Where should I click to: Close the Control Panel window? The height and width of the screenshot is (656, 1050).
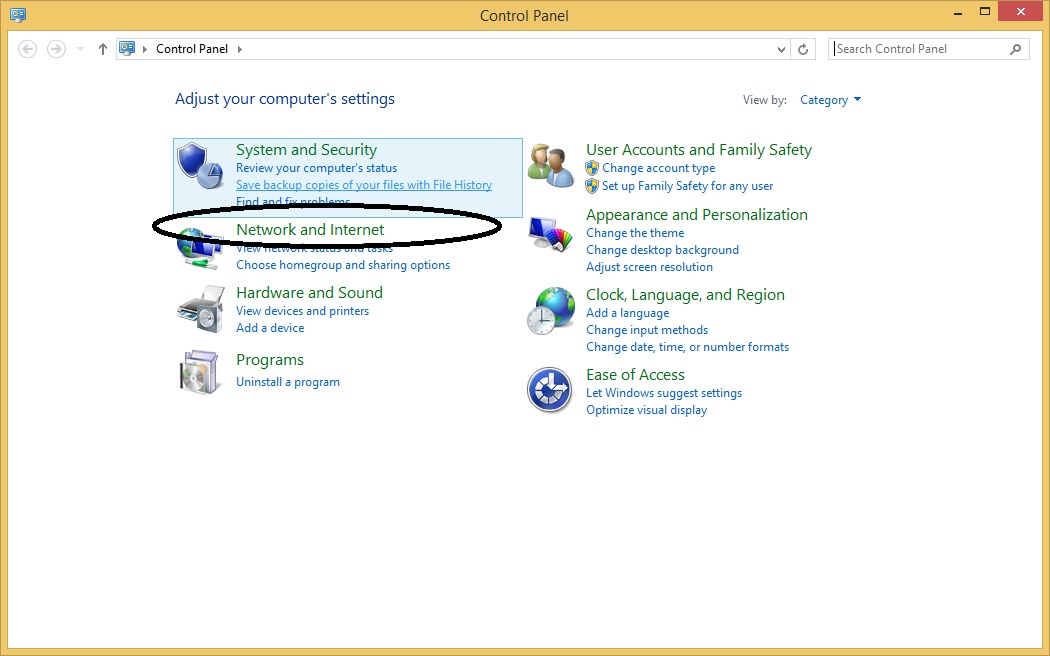tap(1021, 11)
